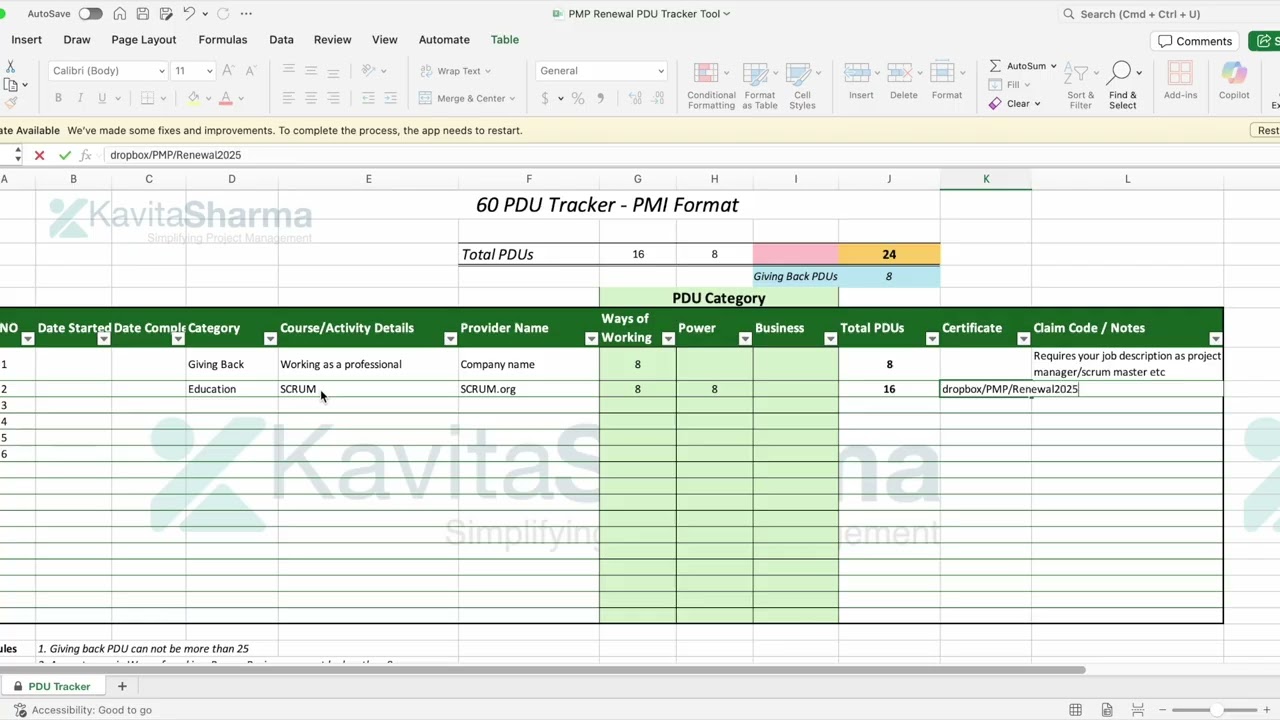The height and width of the screenshot is (720, 1280).
Task: Switch to the Formulas tab
Action: pyautogui.click(x=223, y=40)
